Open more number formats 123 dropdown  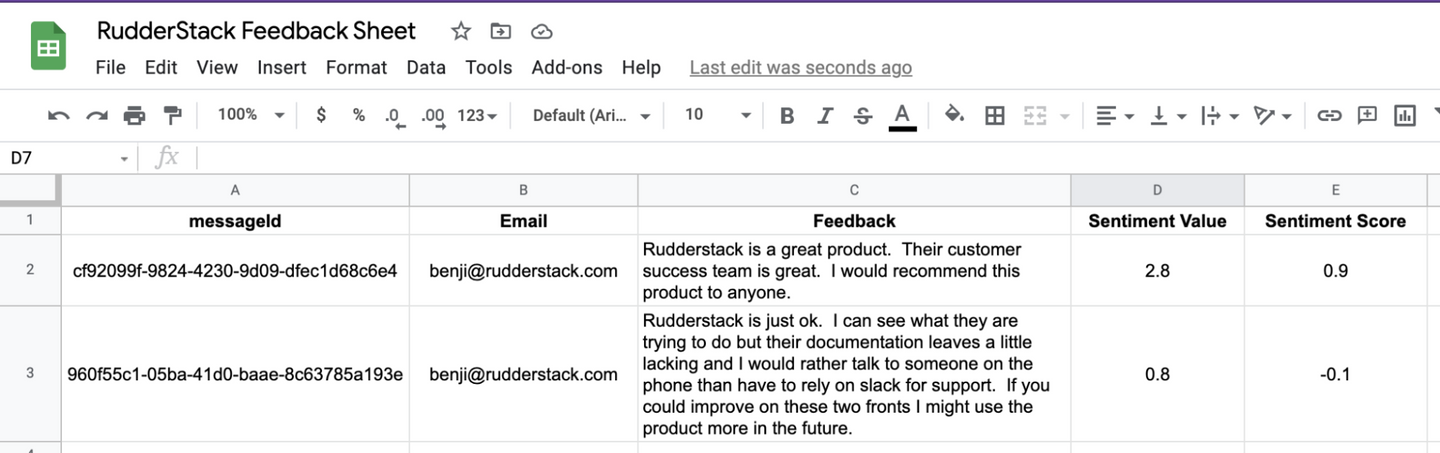477,115
